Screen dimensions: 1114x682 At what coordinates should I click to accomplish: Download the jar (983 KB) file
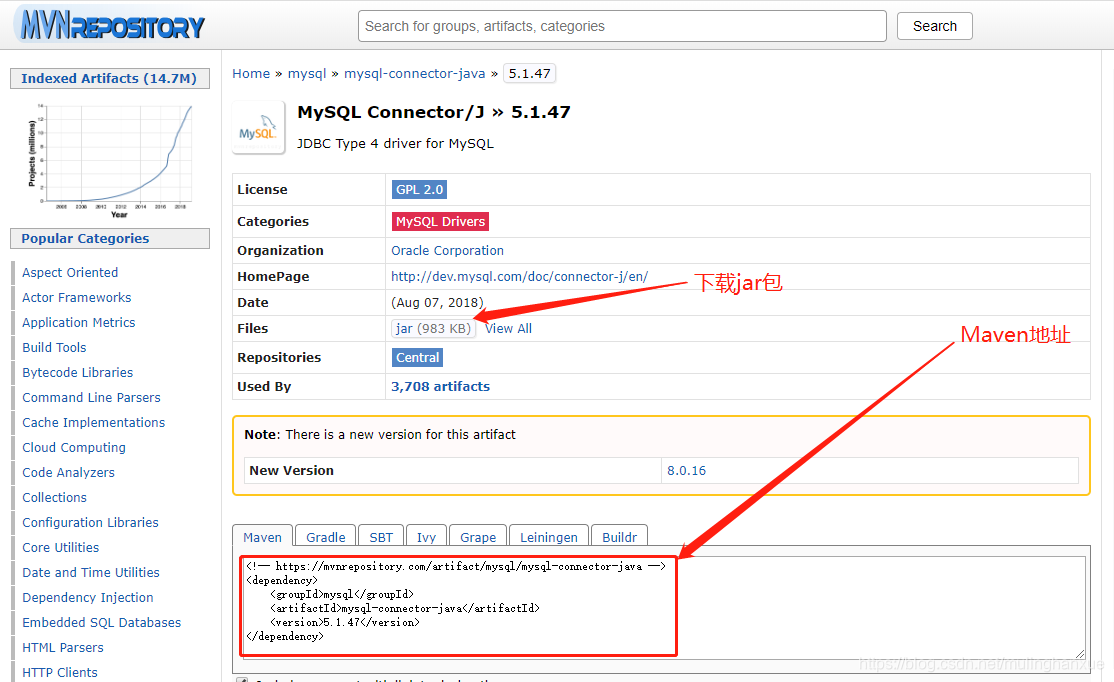[433, 328]
